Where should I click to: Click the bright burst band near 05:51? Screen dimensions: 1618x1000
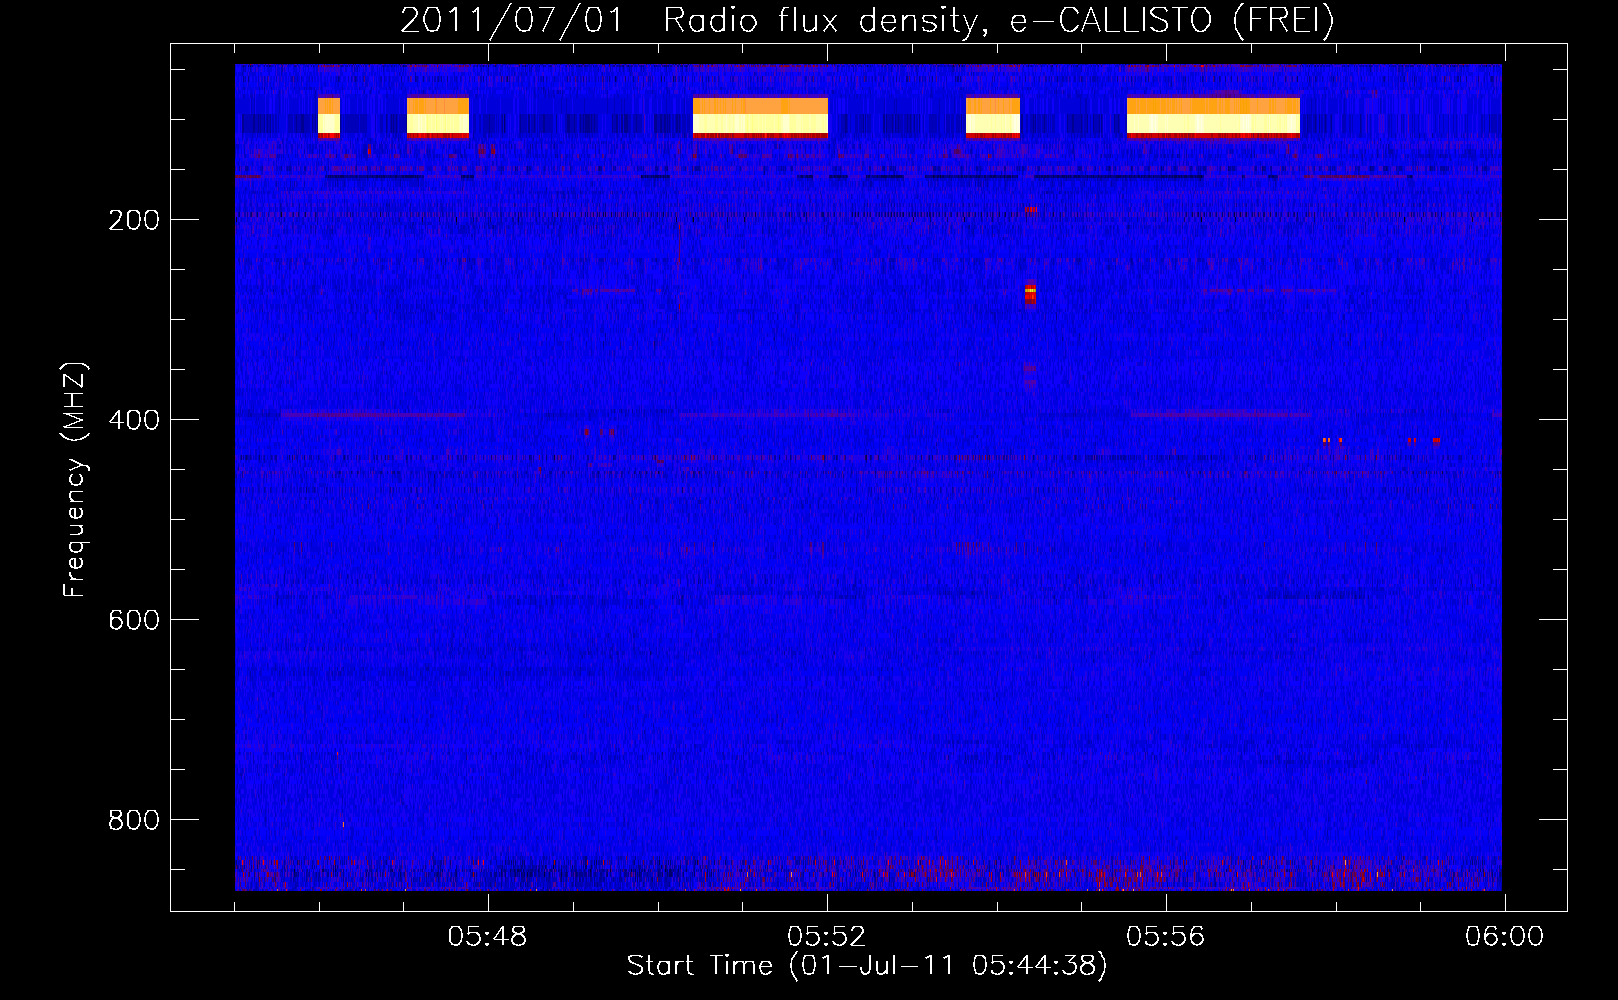coord(760,116)
